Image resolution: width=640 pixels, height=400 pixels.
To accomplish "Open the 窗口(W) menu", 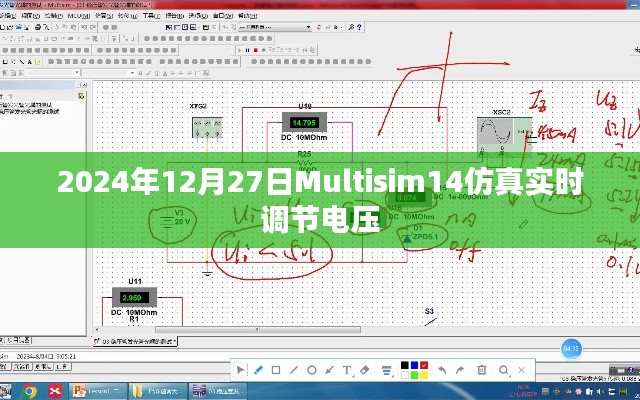I will (x=223, y=16).
